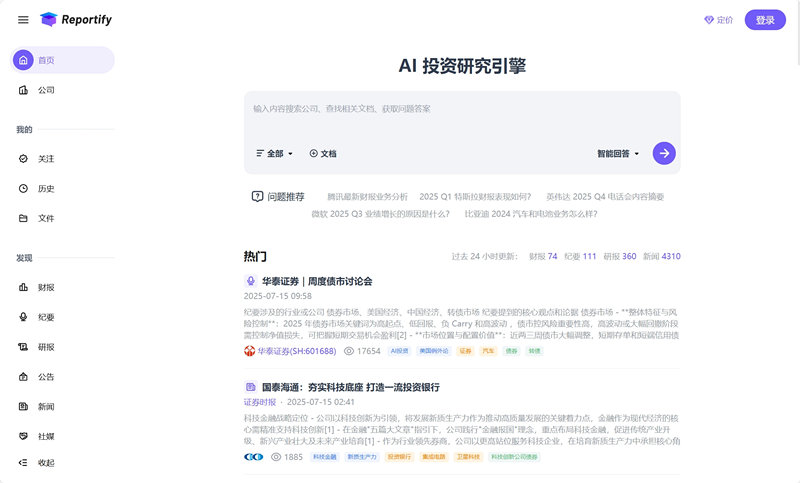Select suggestion 腾讯最新财报业务分析
The width and height of the screenshot is (800, 483).
(367, 197)
